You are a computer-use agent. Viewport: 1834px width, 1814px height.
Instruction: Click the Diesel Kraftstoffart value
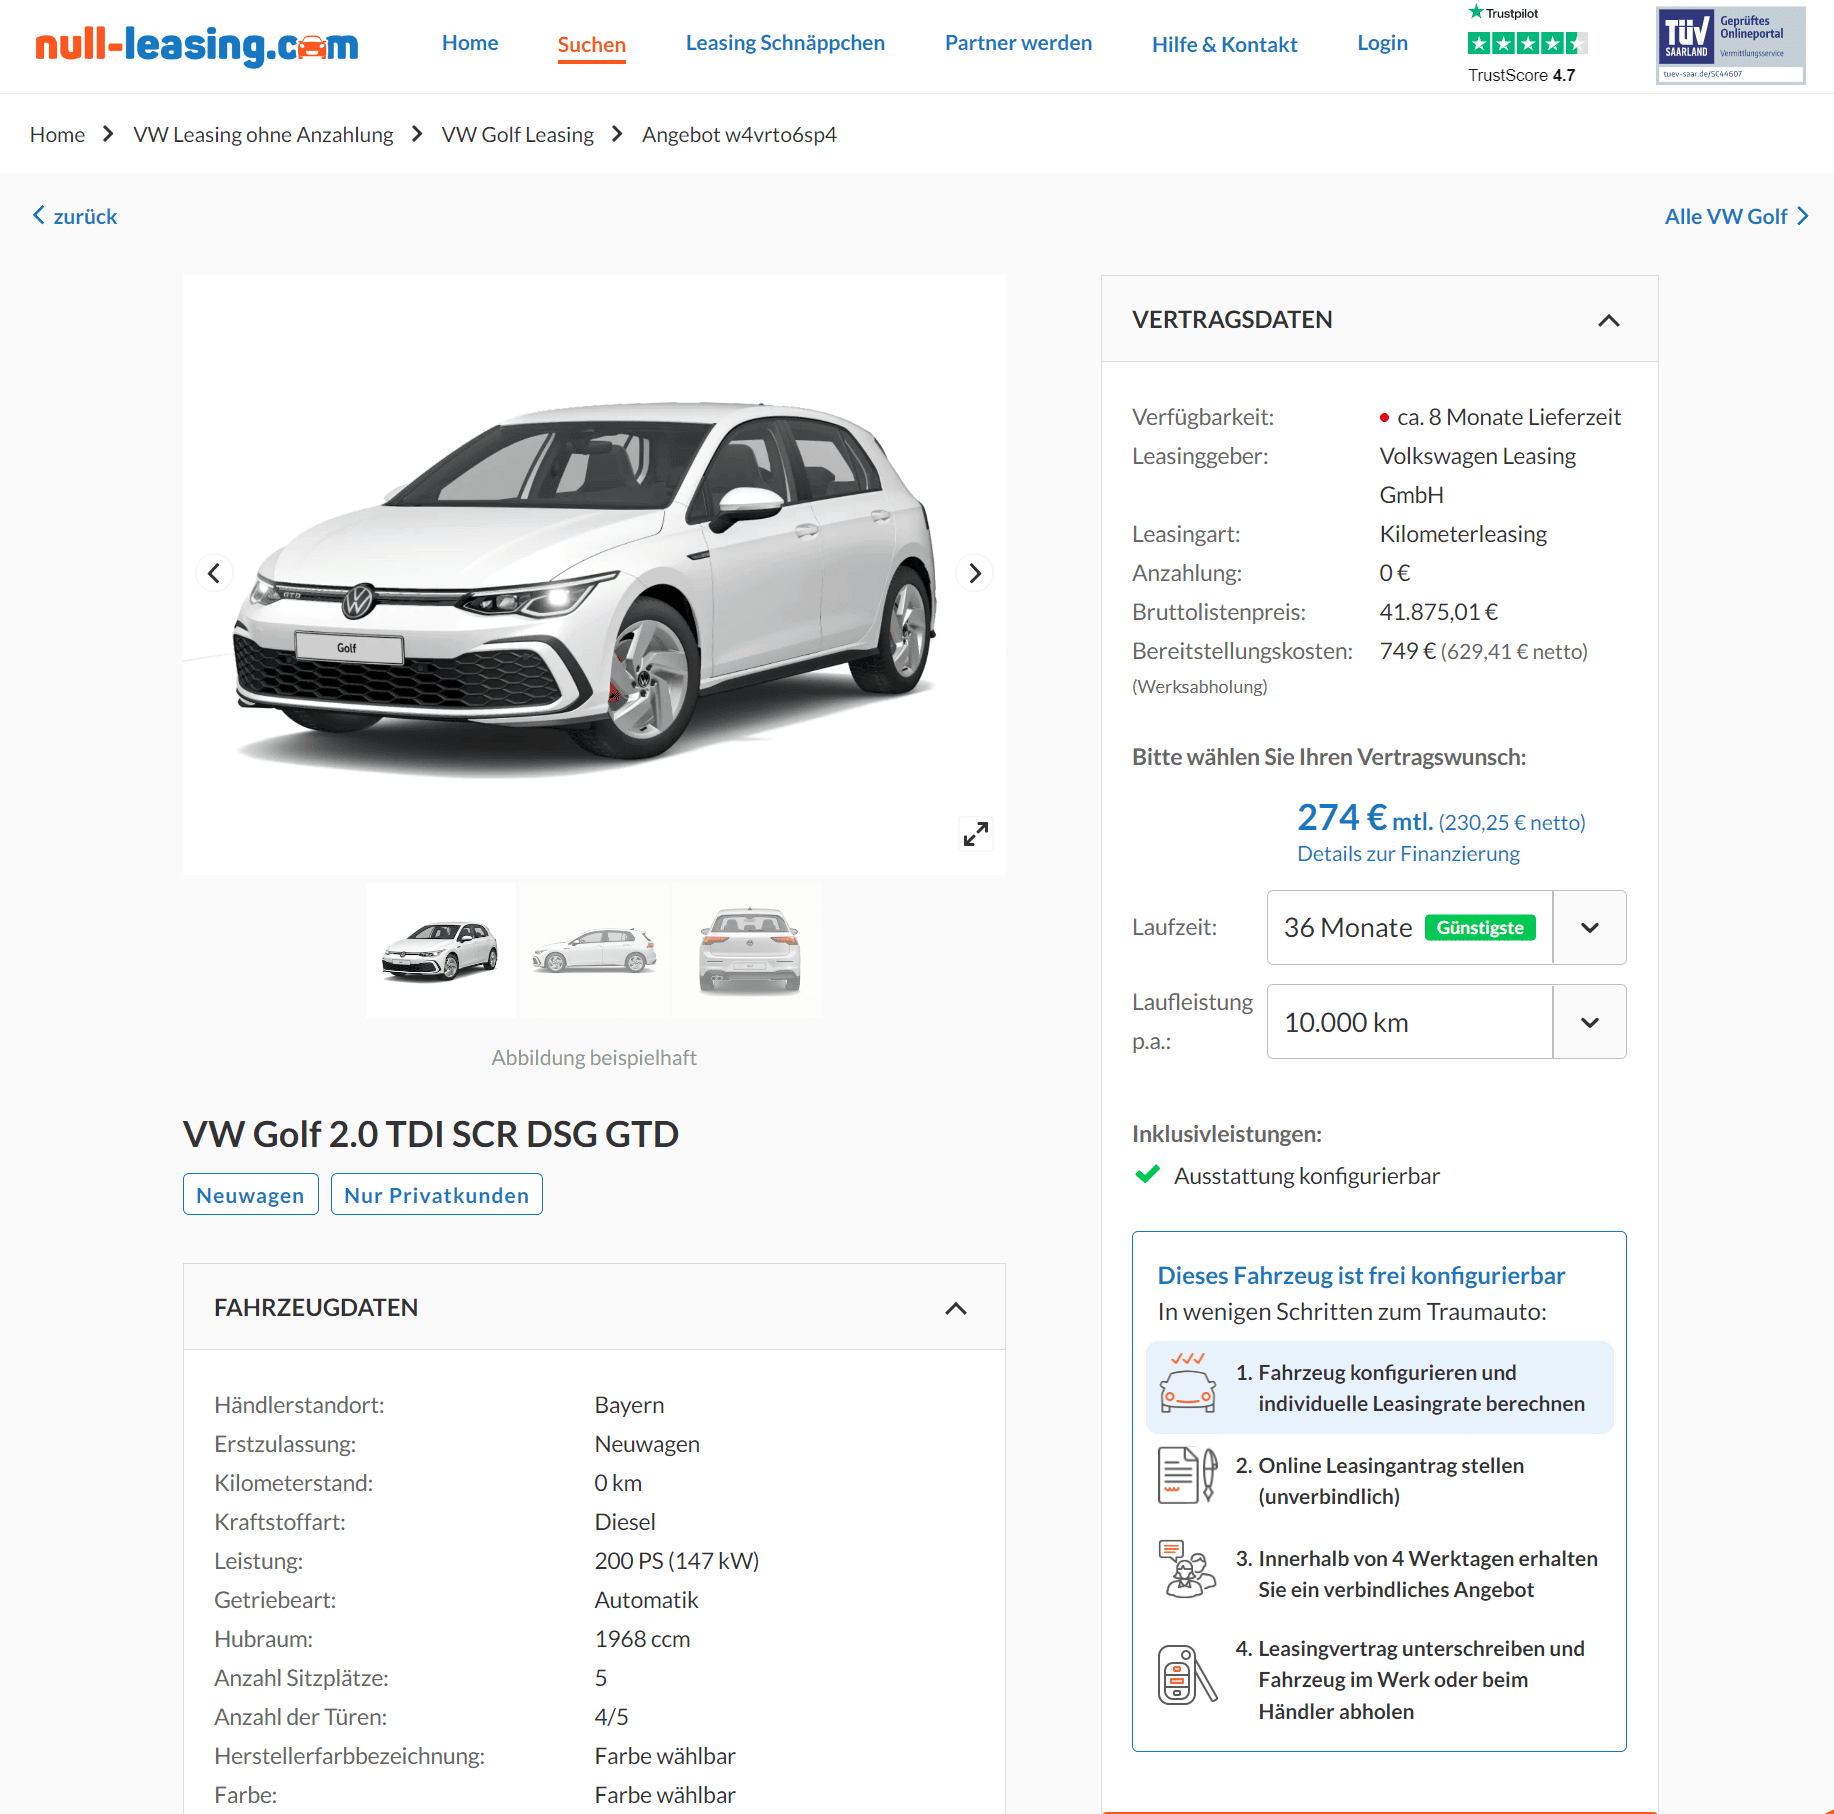625,1522
